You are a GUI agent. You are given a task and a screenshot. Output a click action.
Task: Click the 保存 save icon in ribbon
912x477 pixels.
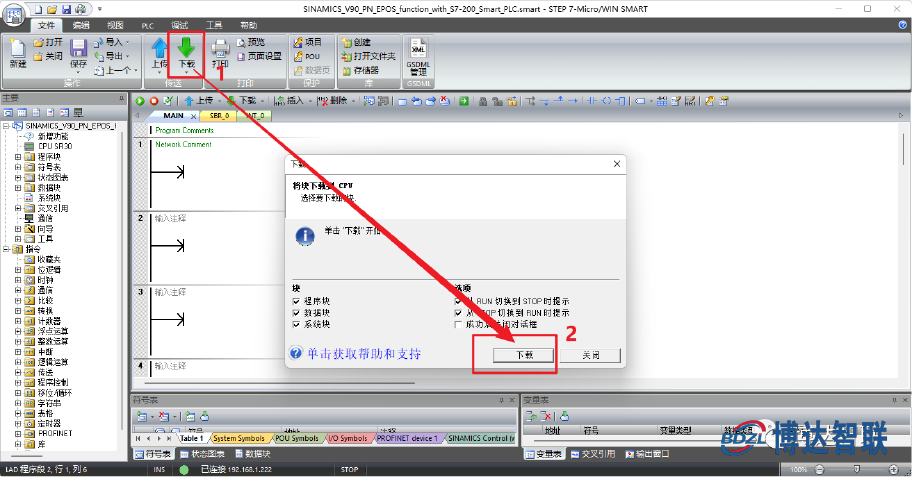tap(78, 48)
